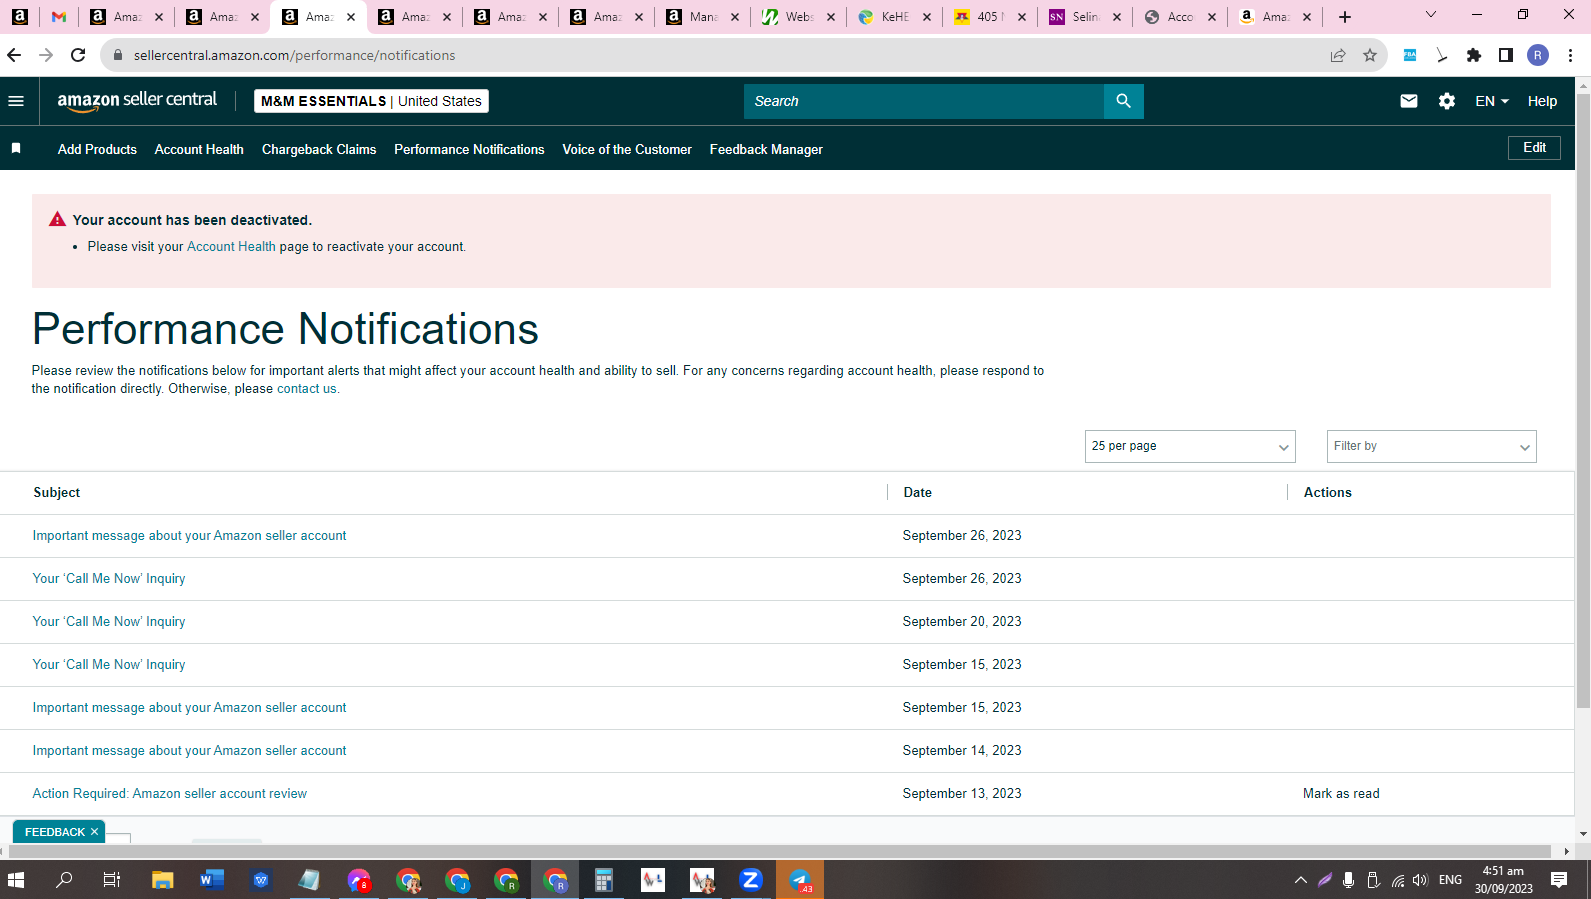1591x899 pixels.
Task: Open the Settings gear icon
Action: (x=1447, y=101)
